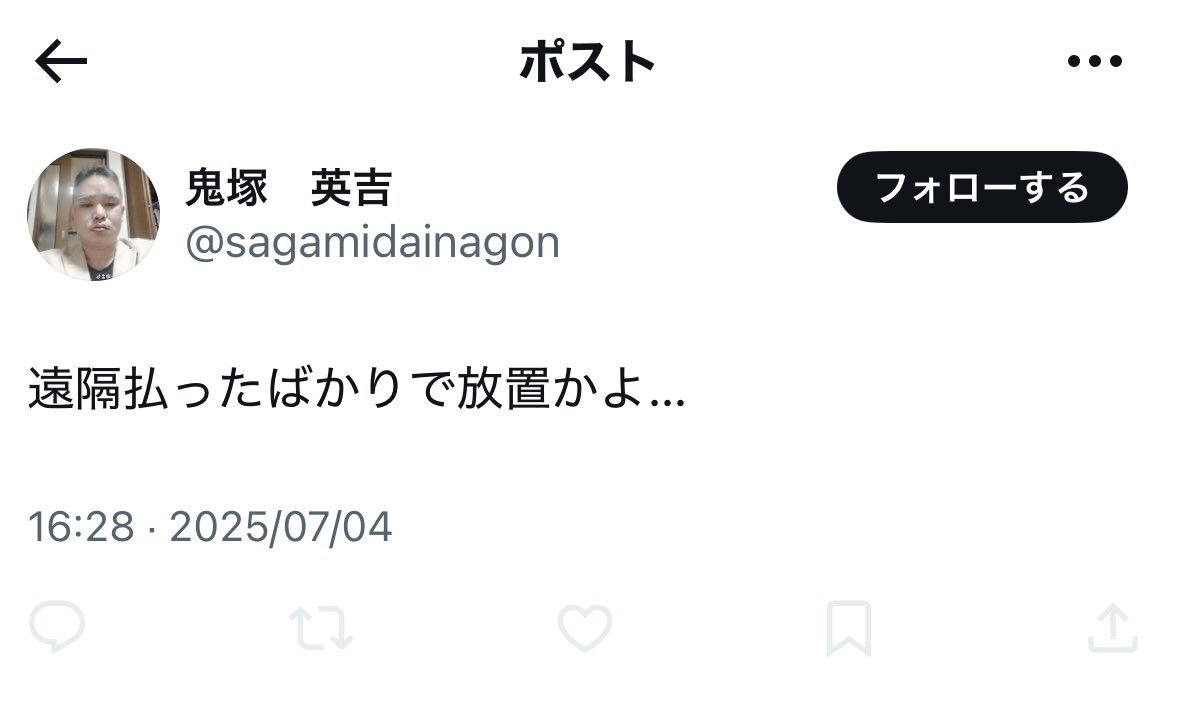
Task: Repost using the circular arrows icon
Action: tap(321, 628)
